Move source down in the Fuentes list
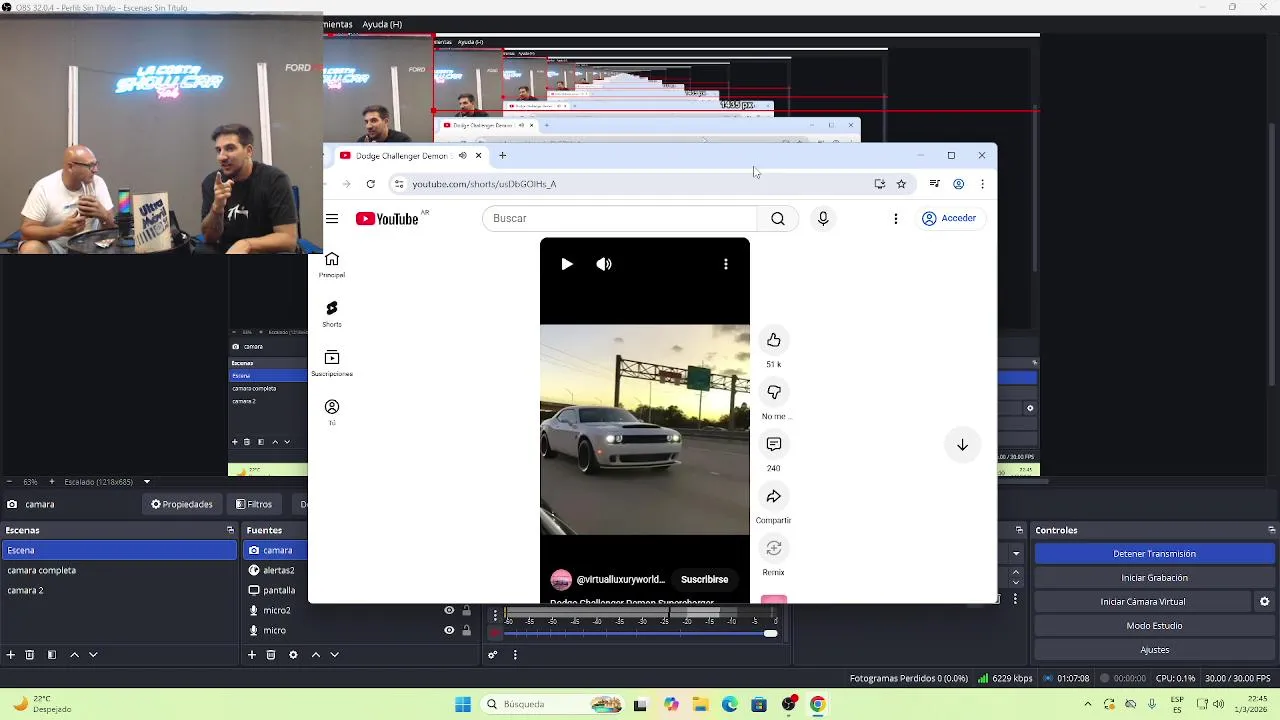Viewport: 1280px width, 720px height. point(335,655)
